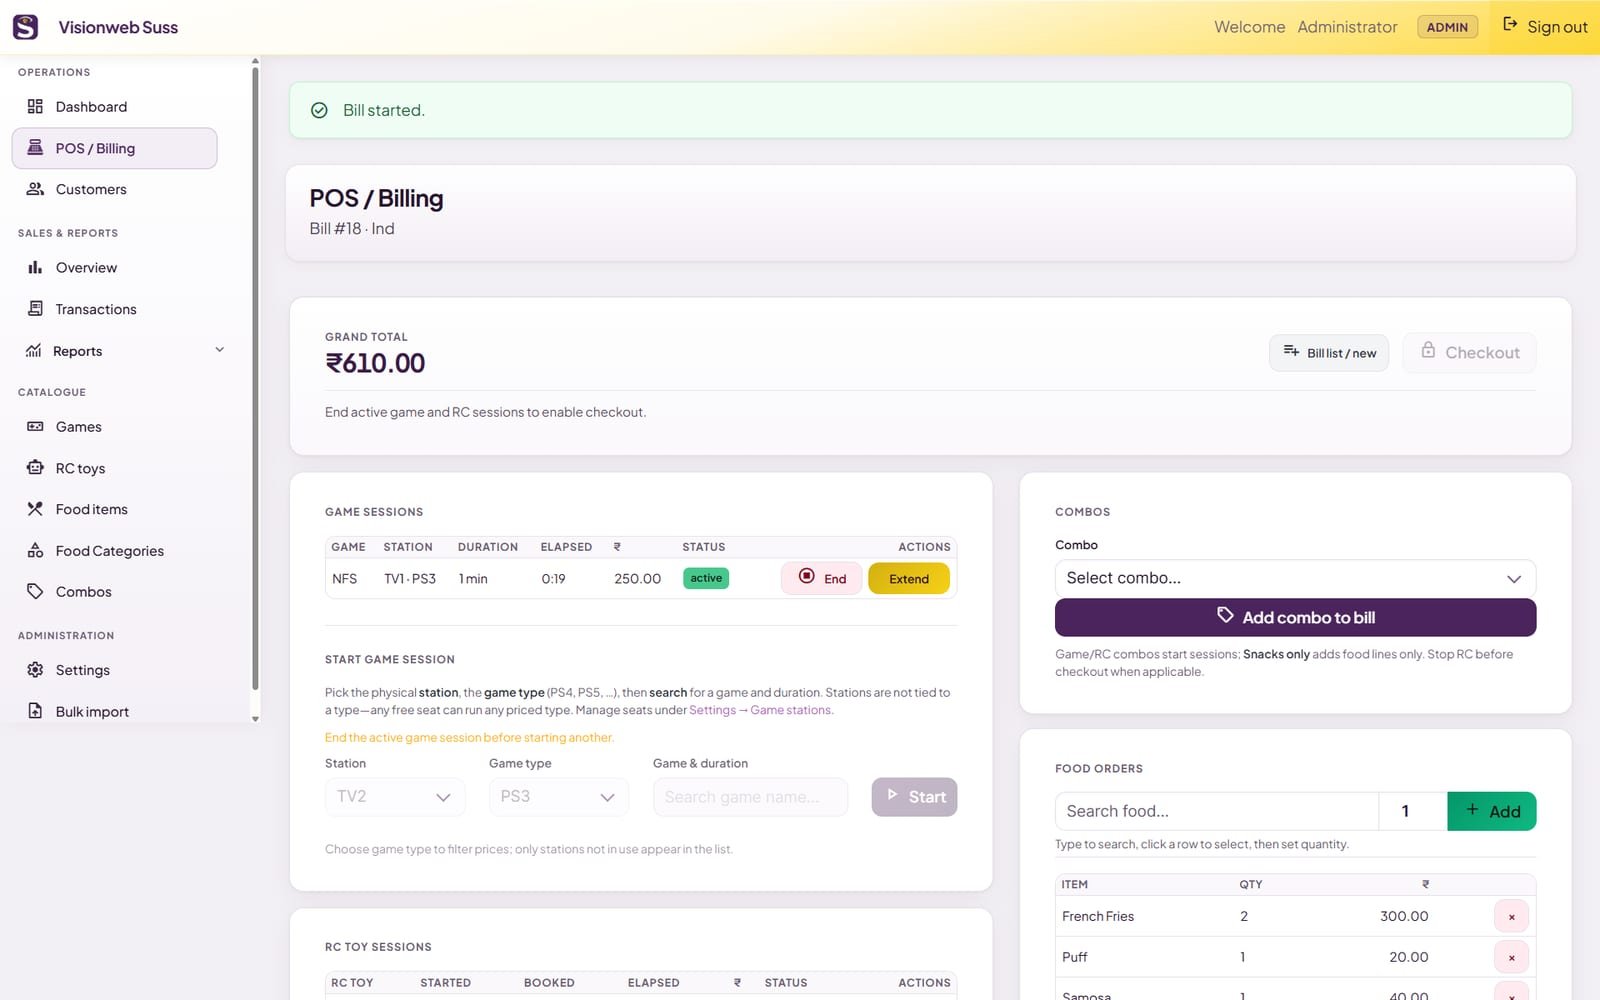Follow the Settings → Game stations link
Image resolution: width=1600 pixels, height=1000 pixels.
760,710
